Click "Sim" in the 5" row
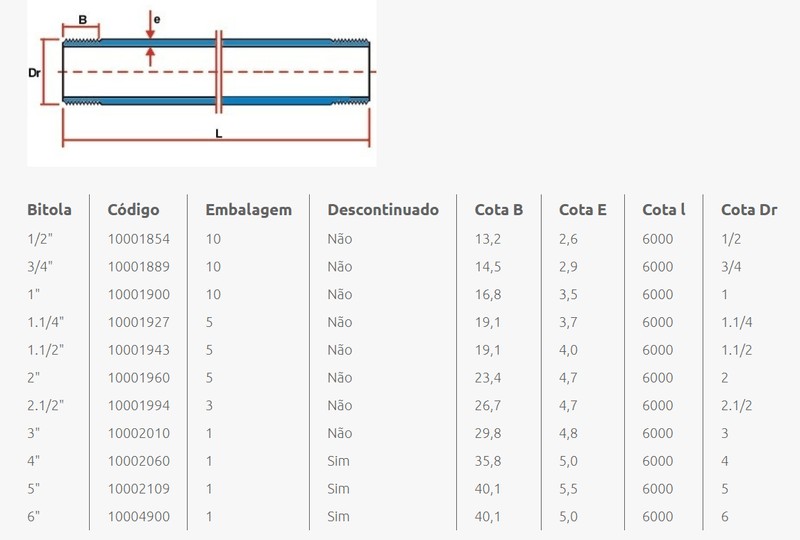This screenshot has width=800, height=540. pyautogui.click(x=339, y=489)
